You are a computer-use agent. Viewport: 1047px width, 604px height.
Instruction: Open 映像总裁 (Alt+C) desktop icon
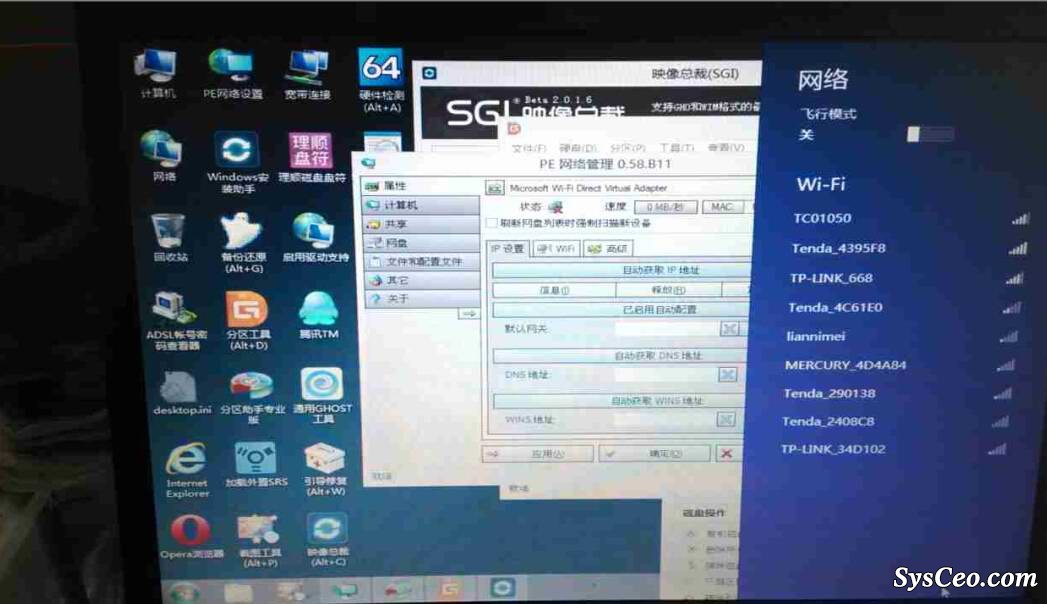click(327, 539)
